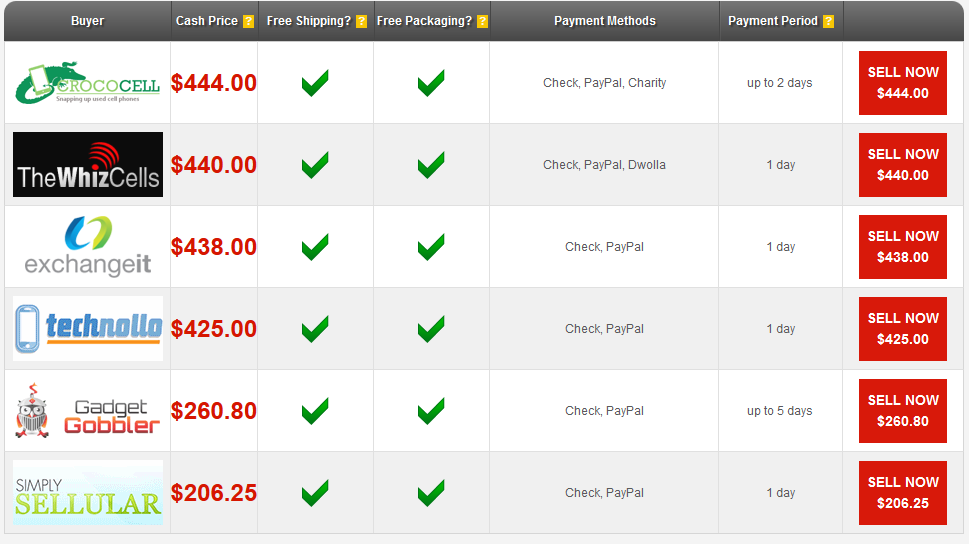
Task: Click 'Check, PayPal' in the technollo row
Action: point(604,329)
